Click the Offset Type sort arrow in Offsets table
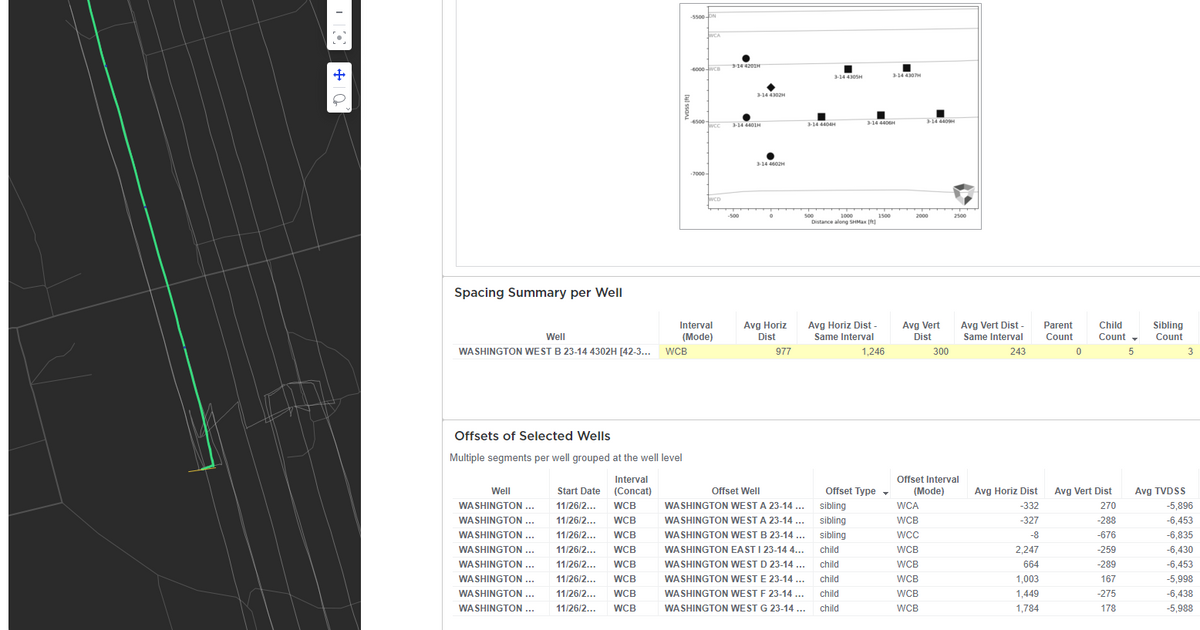 click(x=886, y=492)
